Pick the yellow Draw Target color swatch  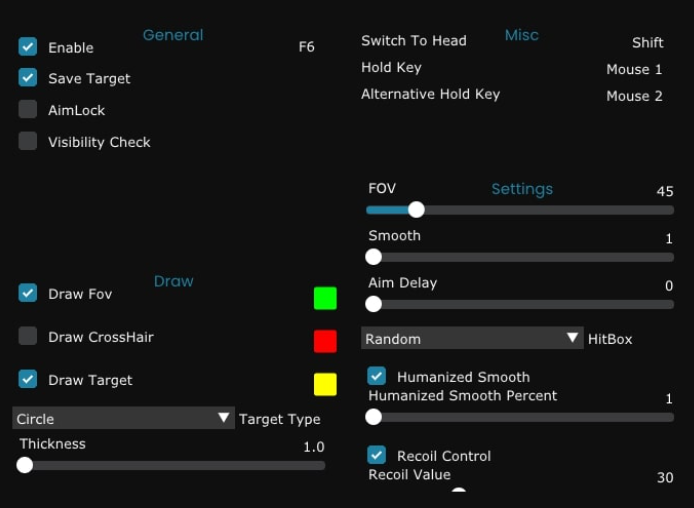click(x=325, y=384)
